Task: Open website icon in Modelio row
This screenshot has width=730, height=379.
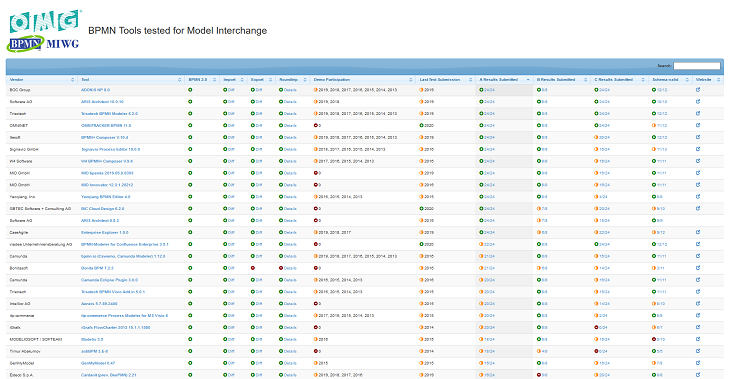Action: coord(698,339)
